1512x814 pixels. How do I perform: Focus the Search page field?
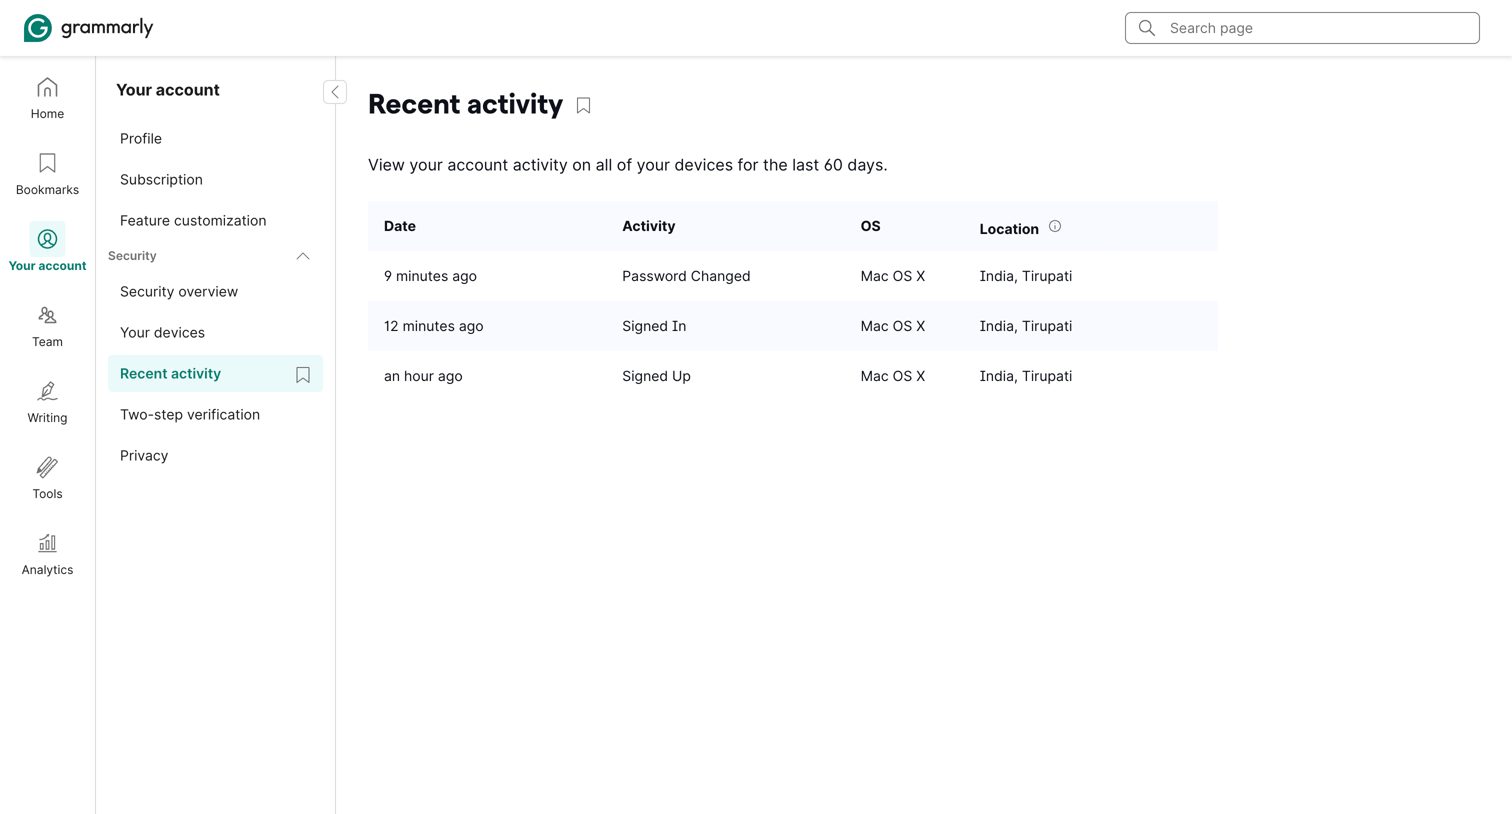pos(1302,28)
